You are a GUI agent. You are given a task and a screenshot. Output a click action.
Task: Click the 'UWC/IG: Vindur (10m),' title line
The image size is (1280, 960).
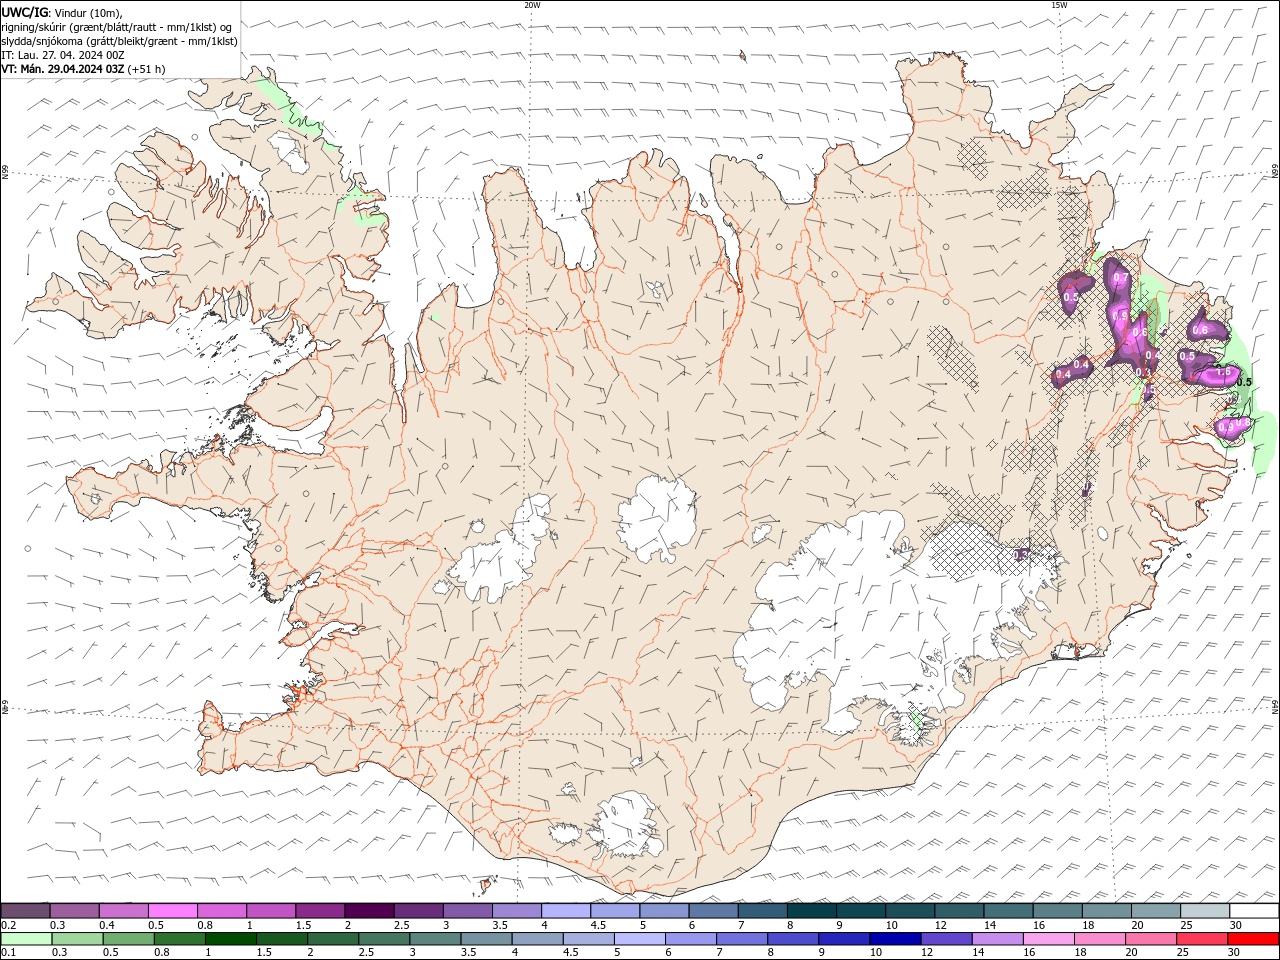(62, 12)
